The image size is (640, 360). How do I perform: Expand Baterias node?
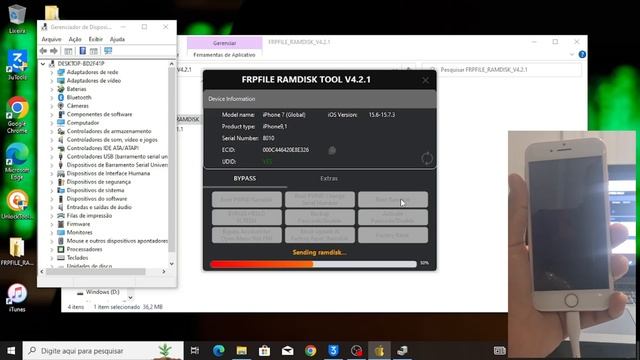(x=52, y=89)
